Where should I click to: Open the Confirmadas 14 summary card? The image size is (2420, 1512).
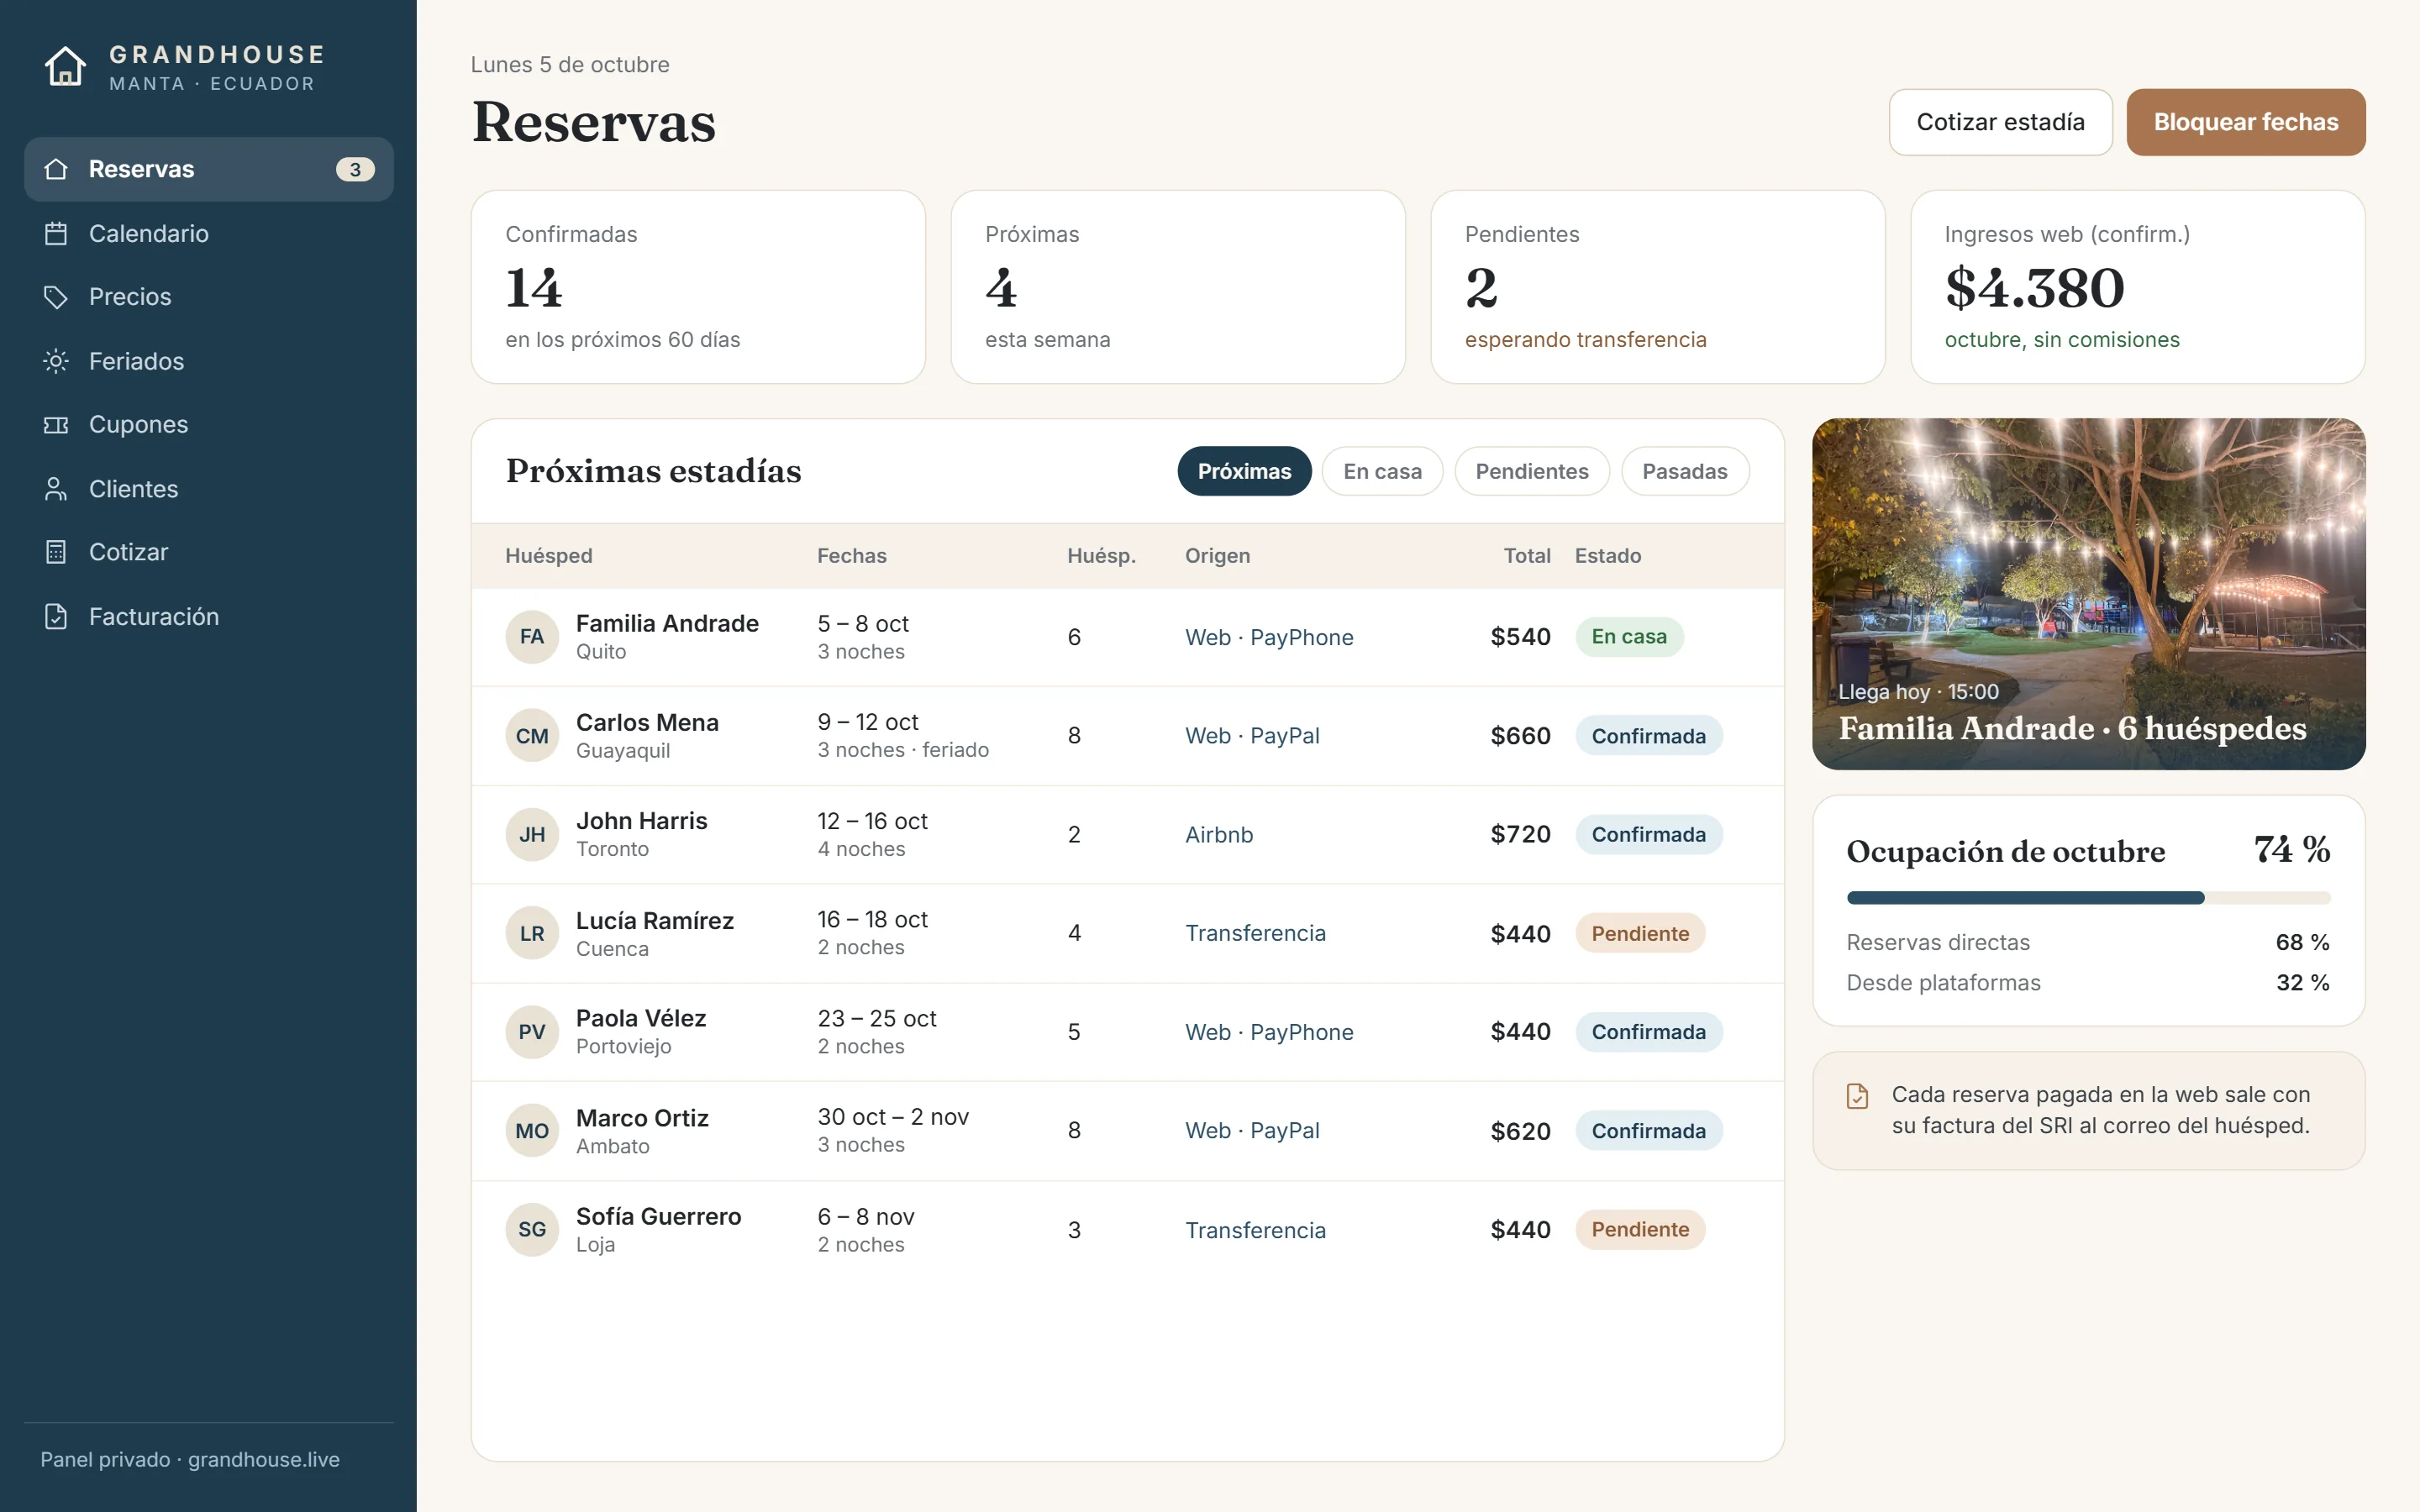(x=698, y=287)
